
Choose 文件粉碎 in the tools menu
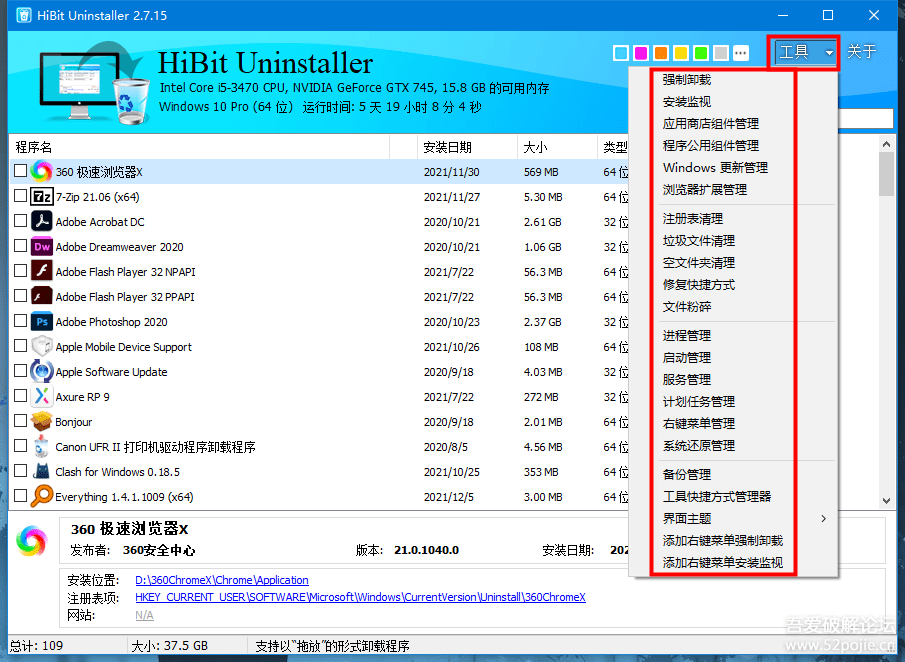687,306
